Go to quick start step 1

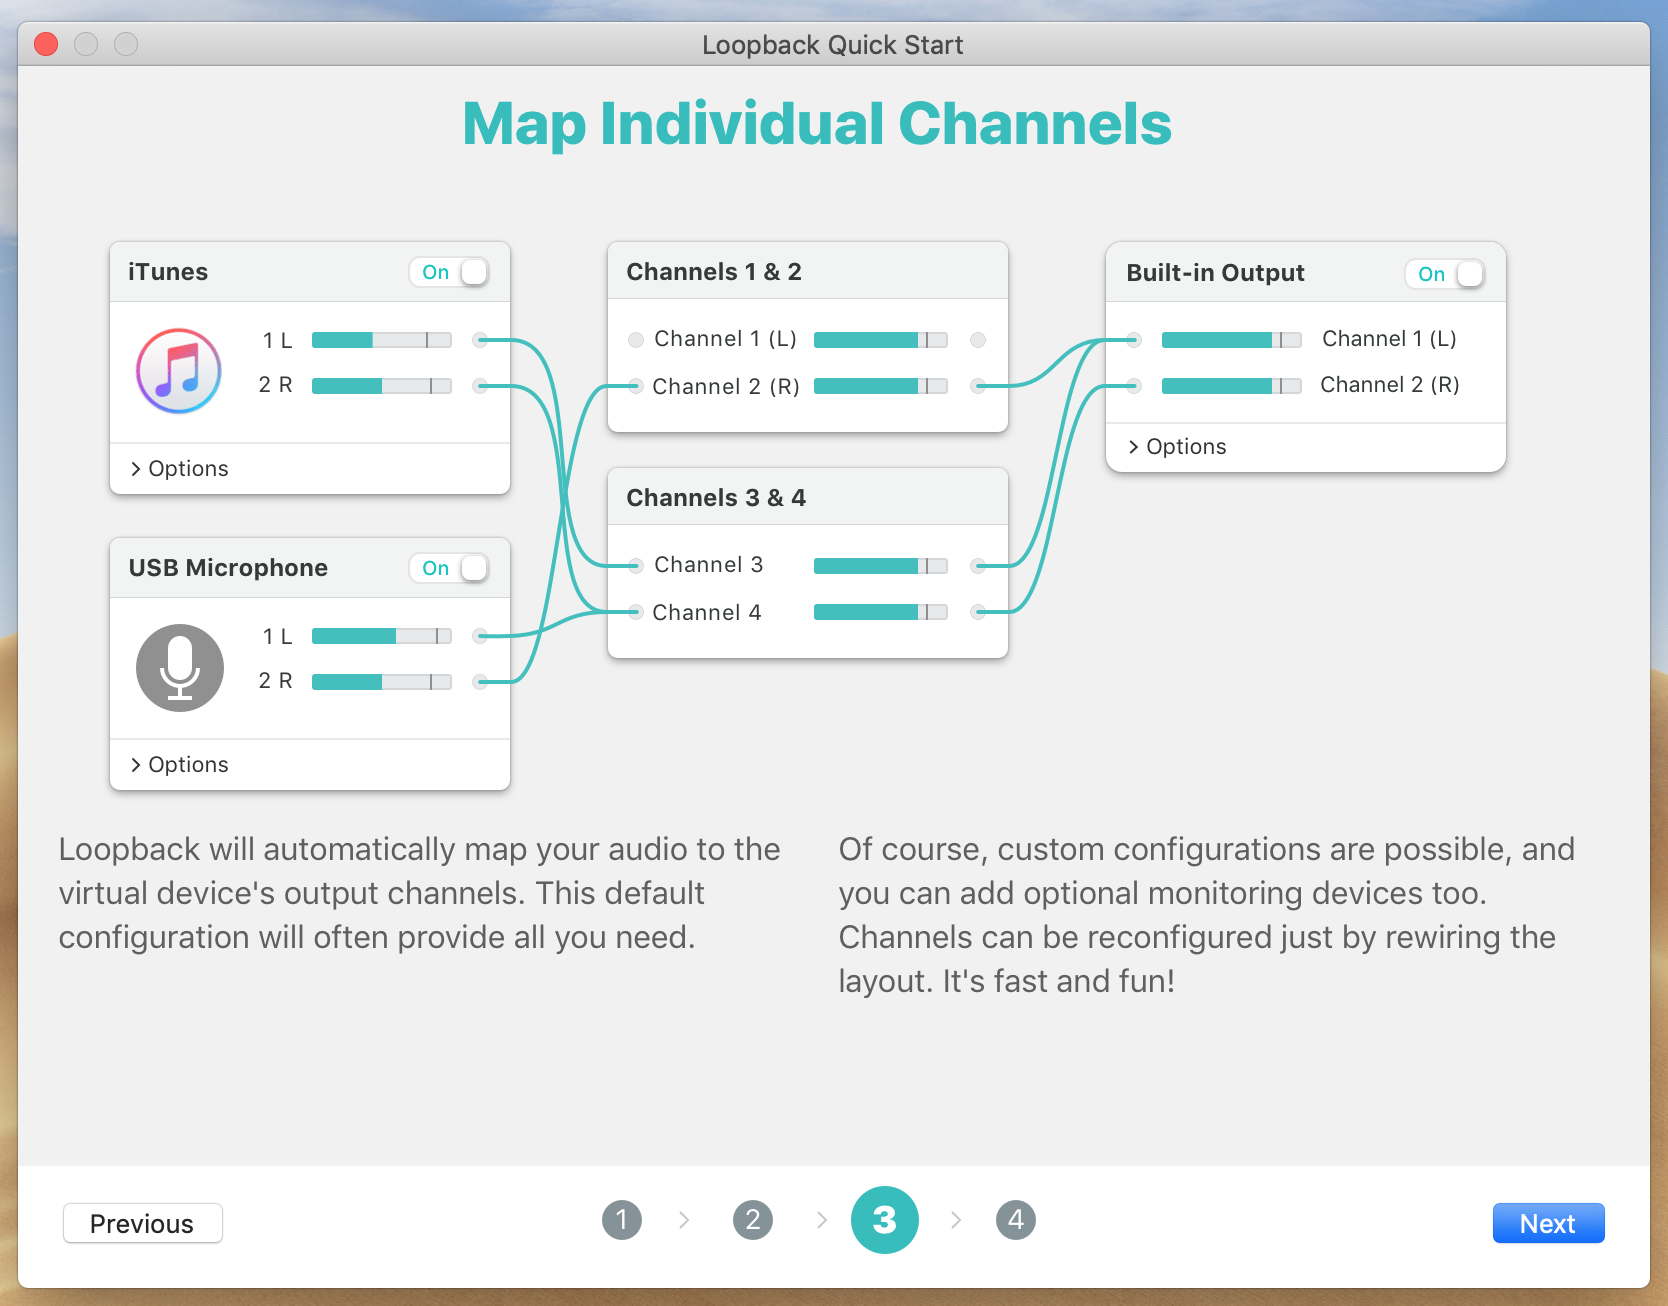[x=622, y=1220]
